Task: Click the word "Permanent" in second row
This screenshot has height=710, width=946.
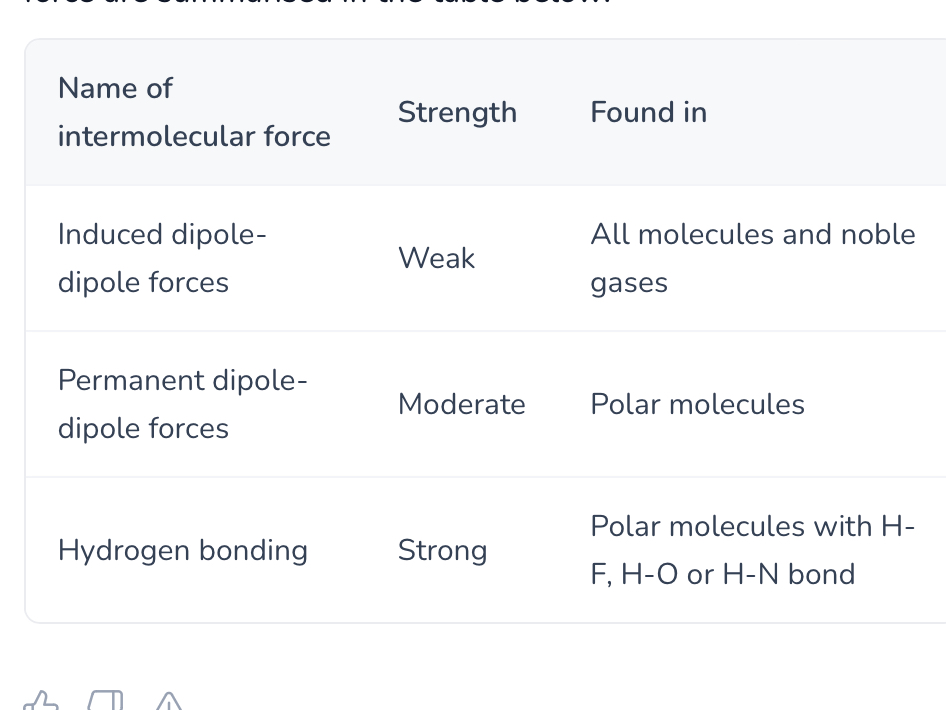Action: (127, 380)
